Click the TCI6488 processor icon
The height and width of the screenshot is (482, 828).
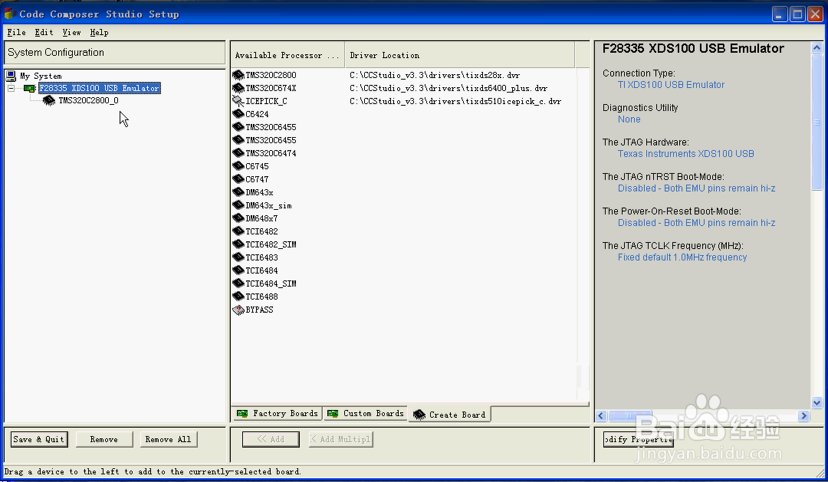point(238,296)
